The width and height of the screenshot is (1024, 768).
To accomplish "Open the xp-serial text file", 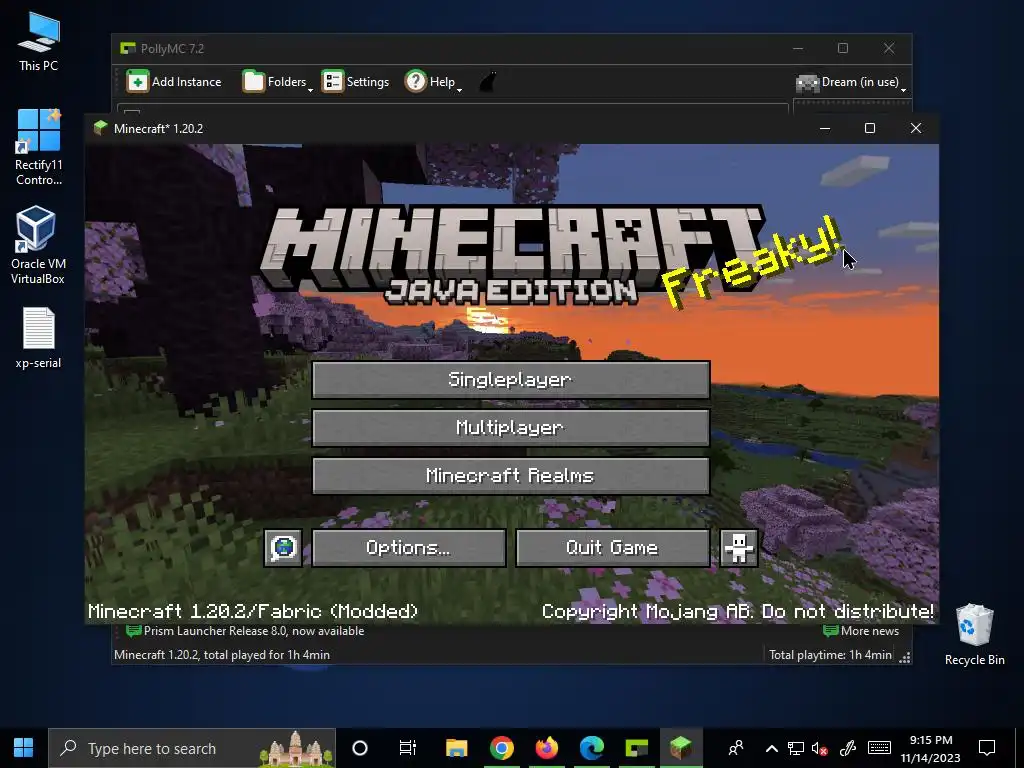I will coord(39,338).
